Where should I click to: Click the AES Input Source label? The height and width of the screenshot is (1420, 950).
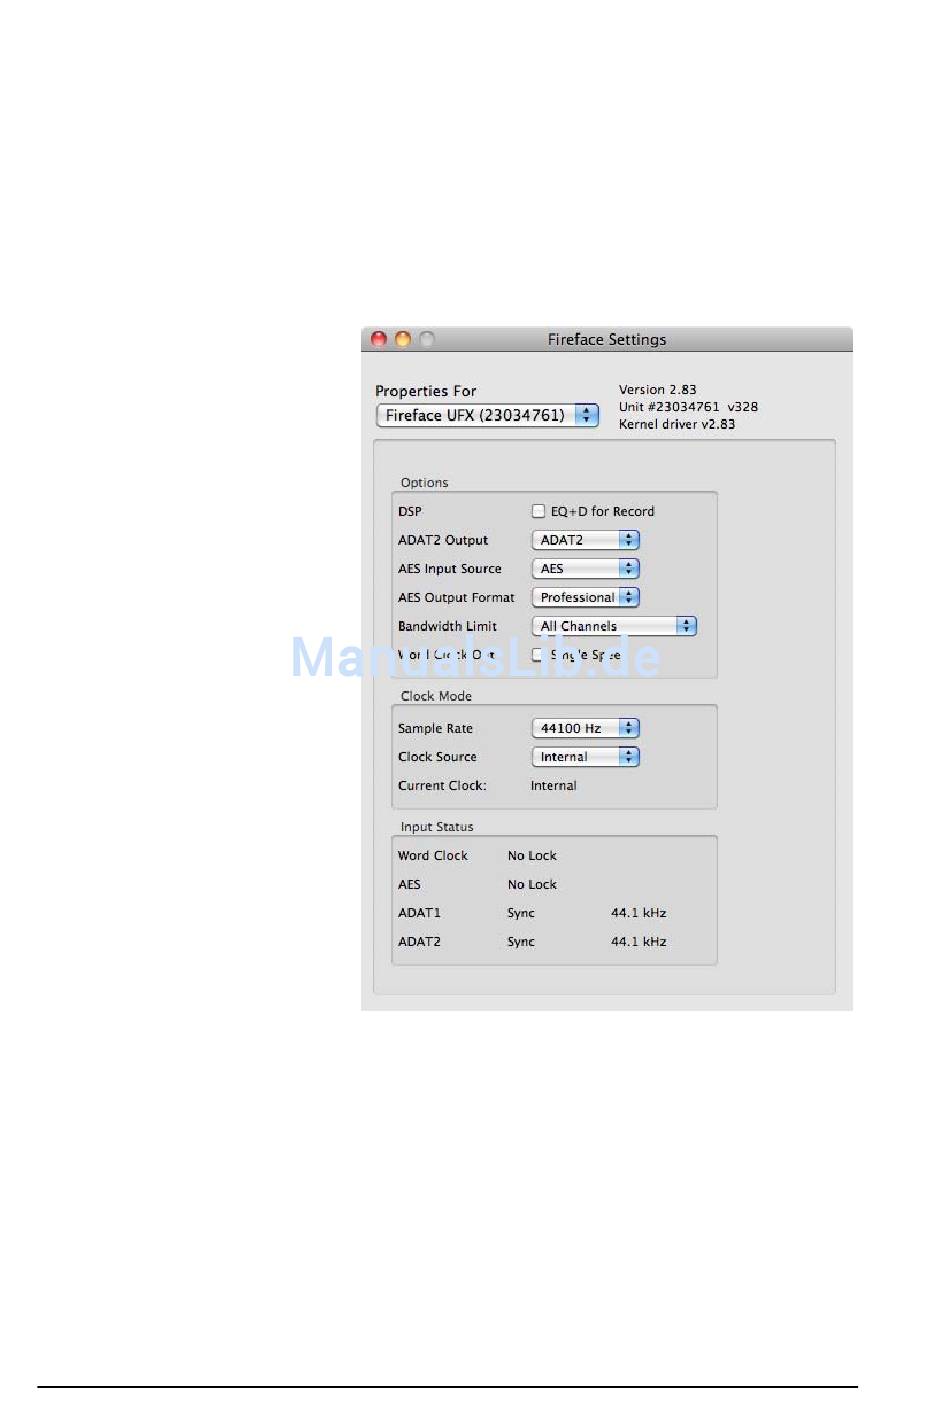point(450,568)
